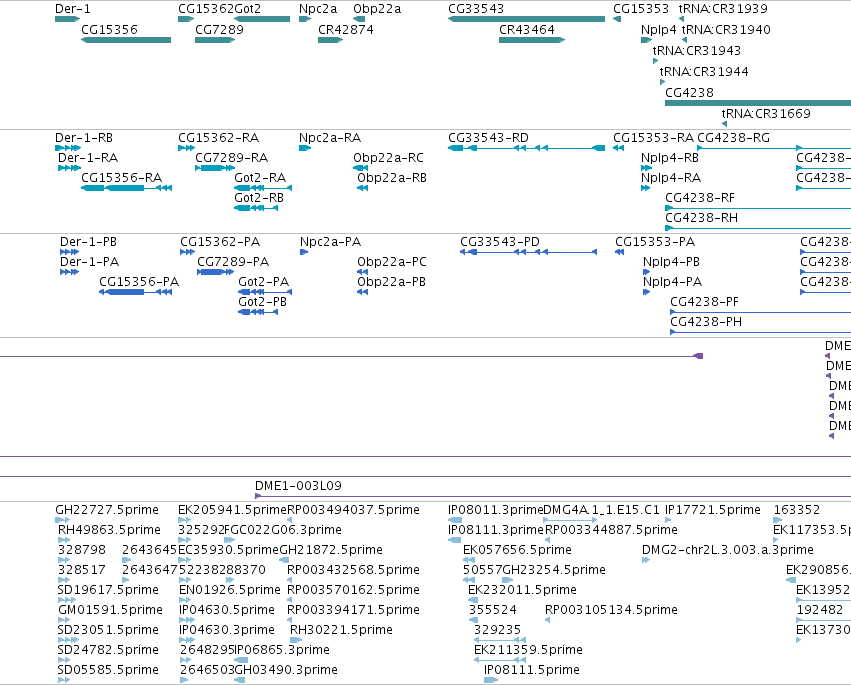This screenshot has width=851, height=685.
Task: Click the CG15353-PA protein label
Action: coord(655,242)
